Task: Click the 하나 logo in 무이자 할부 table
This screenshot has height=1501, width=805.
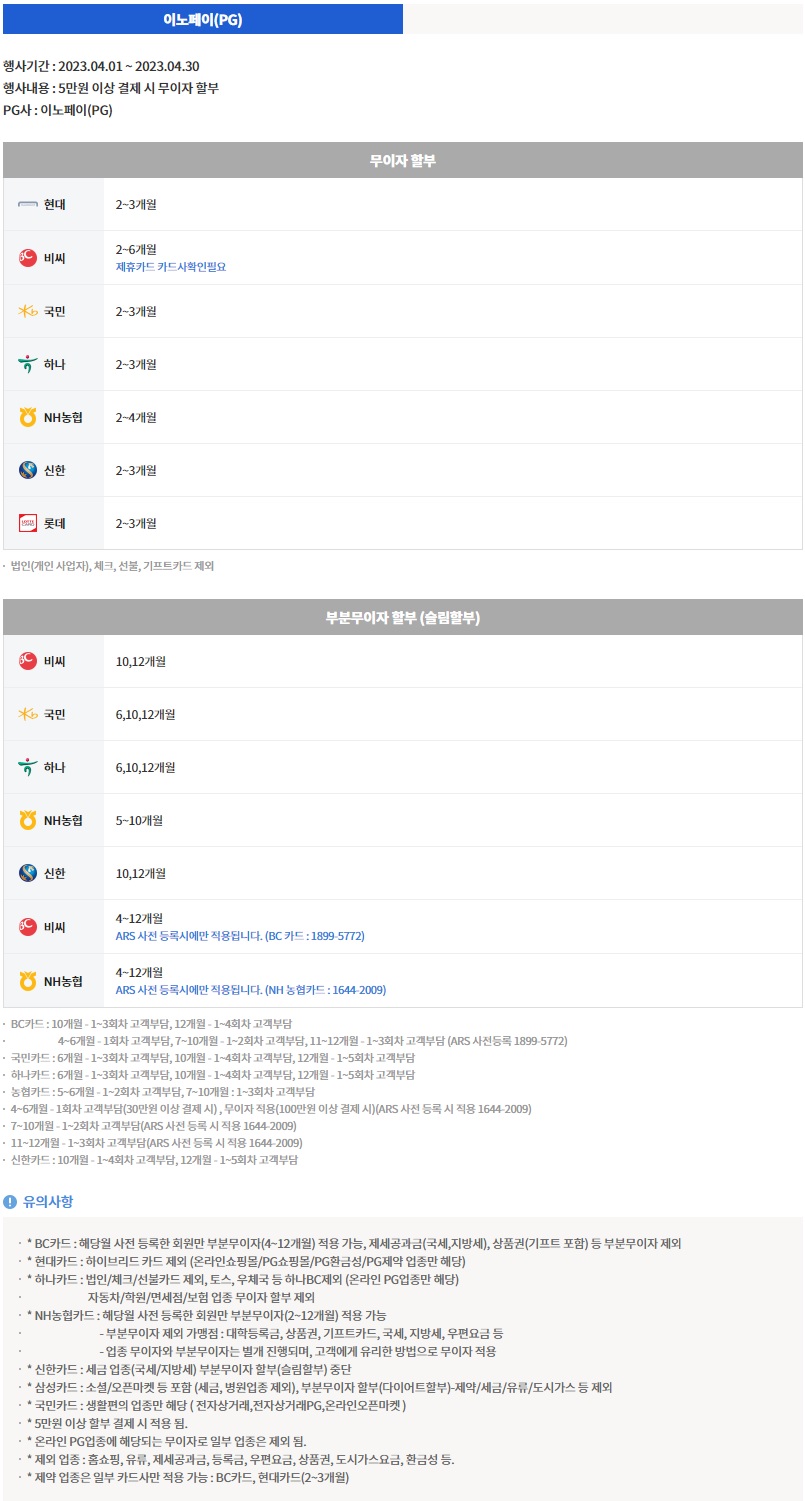Action: [28, 364]
